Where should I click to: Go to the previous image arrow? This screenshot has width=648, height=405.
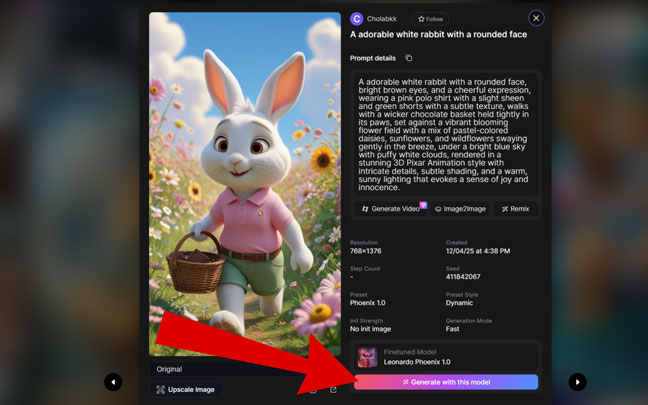113,381
